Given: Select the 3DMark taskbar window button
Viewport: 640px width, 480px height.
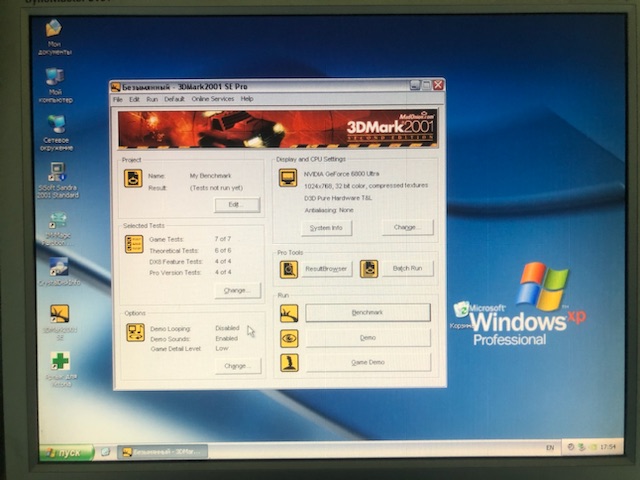Looking at the screenshot, I should 163,451.
